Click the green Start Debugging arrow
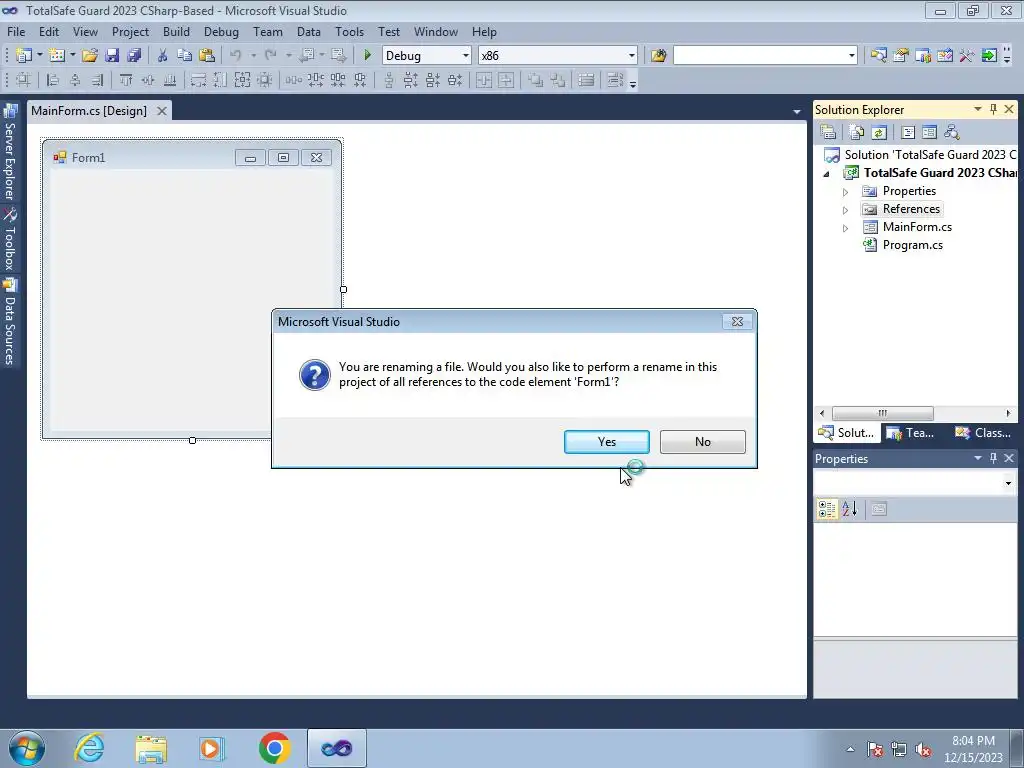The height and width of the screenshot is (768, 1024). 367,56
